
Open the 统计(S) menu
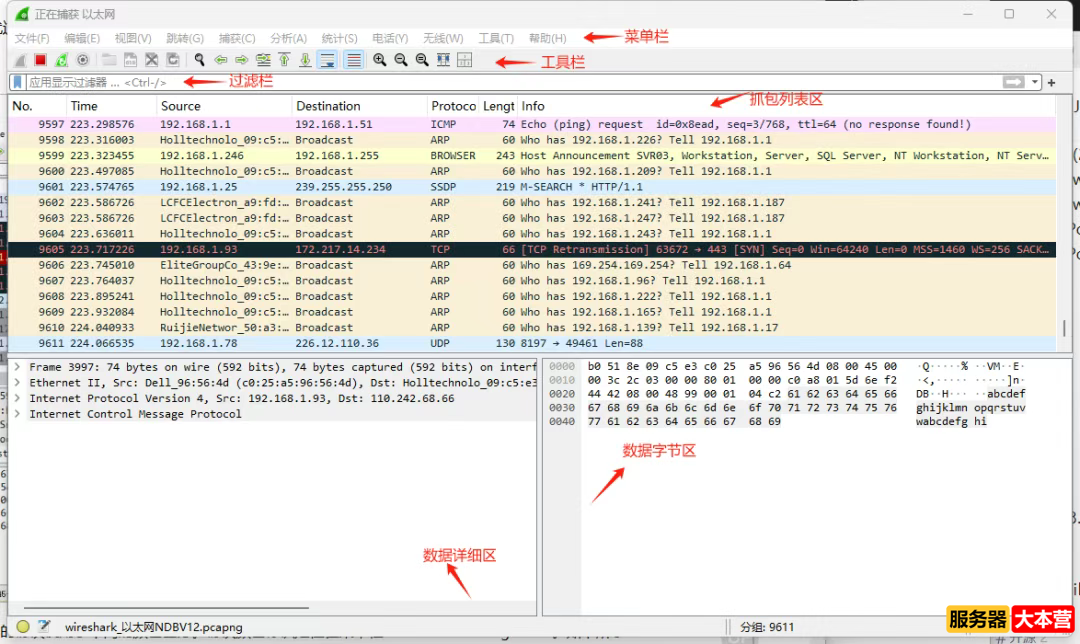tap(340, 38)
